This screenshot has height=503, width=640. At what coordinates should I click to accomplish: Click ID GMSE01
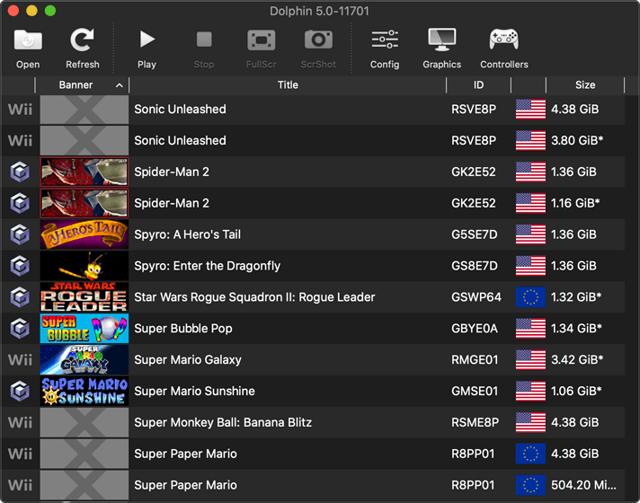coord(474,391)
